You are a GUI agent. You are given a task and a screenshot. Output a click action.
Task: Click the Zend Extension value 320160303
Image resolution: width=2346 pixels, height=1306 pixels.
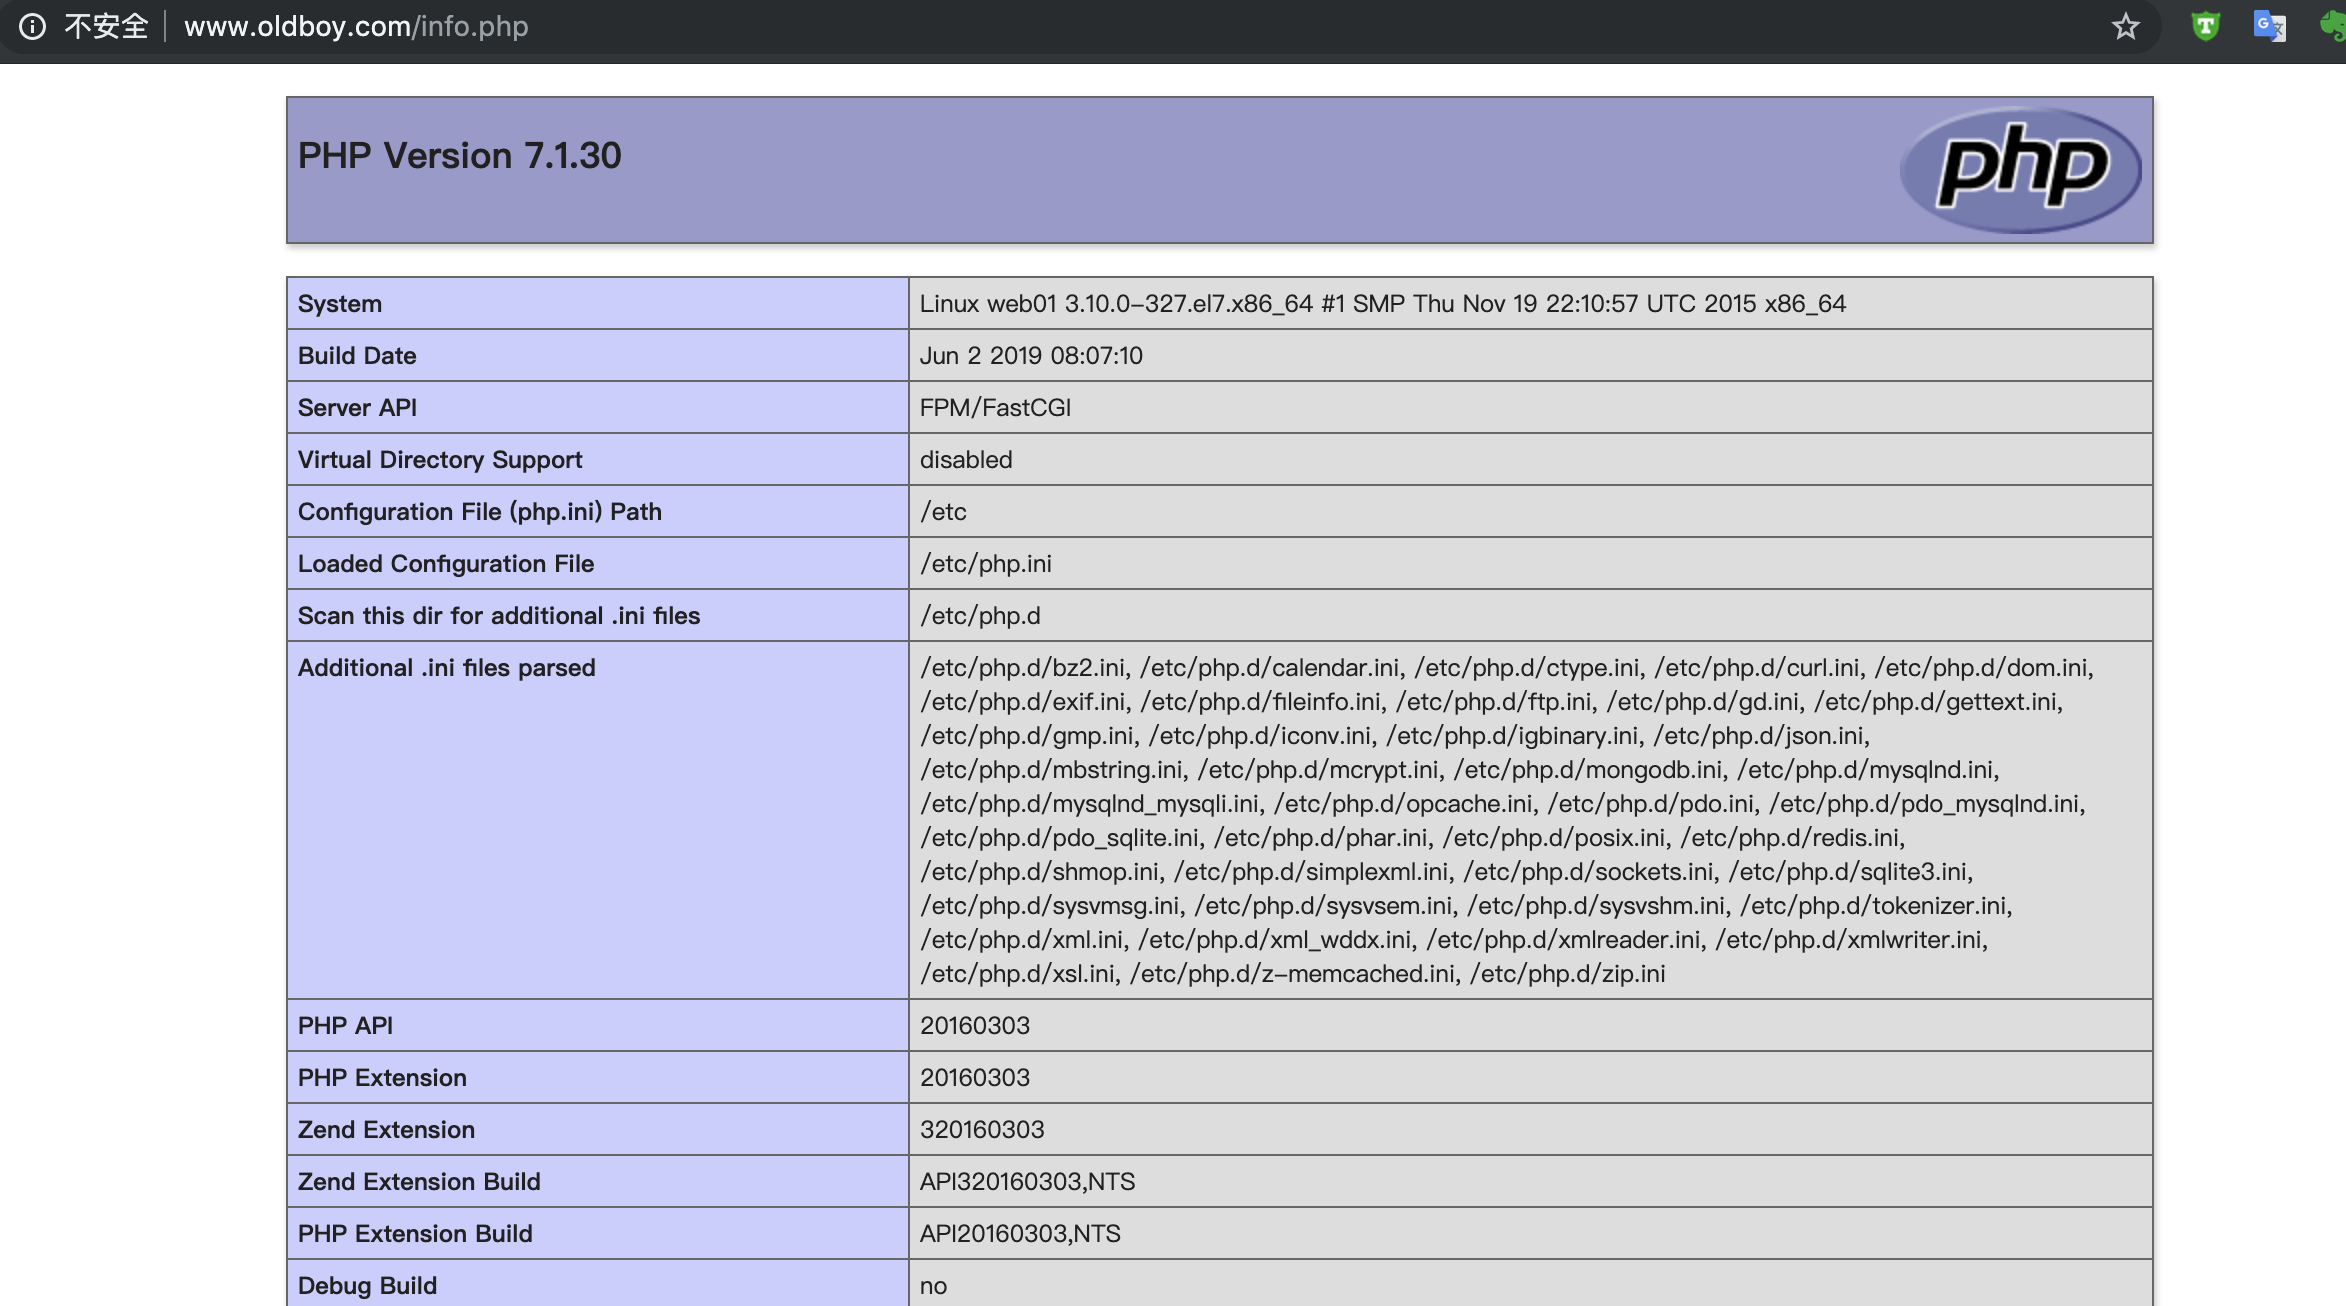982,1130
